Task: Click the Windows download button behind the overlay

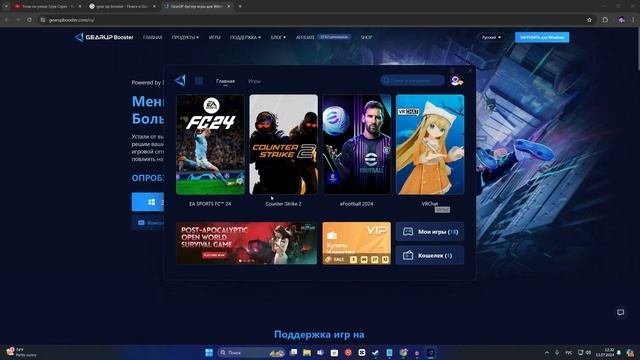Action: (x=148, y=202)
